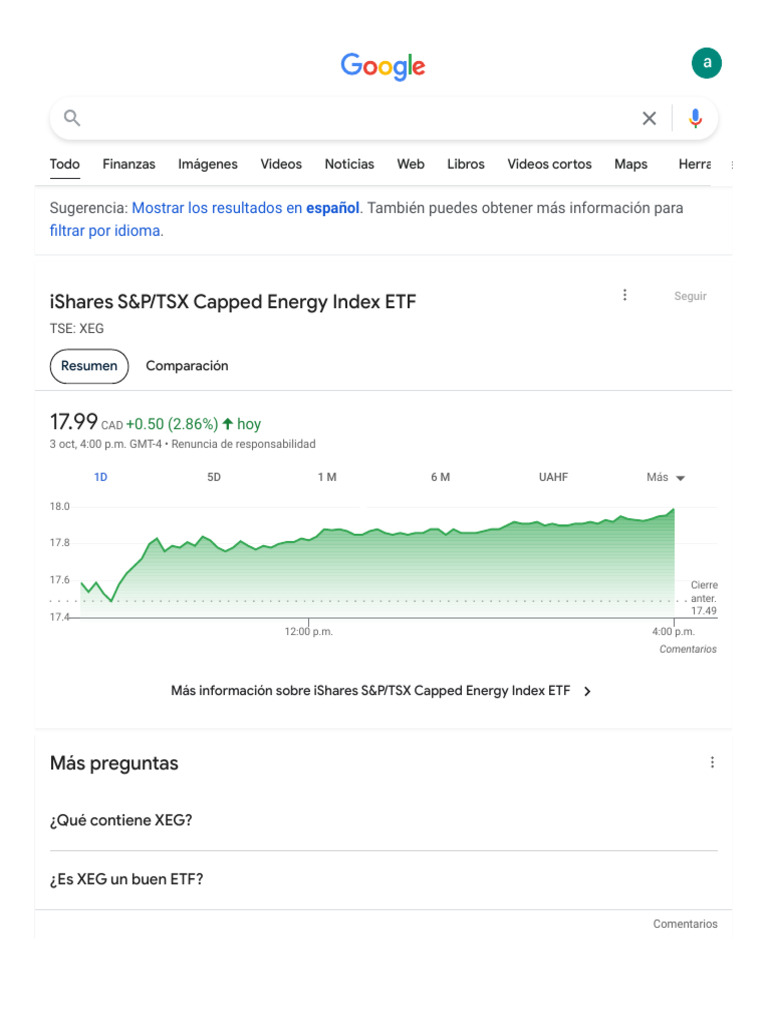Click the price value 17.99

point(74,422)
